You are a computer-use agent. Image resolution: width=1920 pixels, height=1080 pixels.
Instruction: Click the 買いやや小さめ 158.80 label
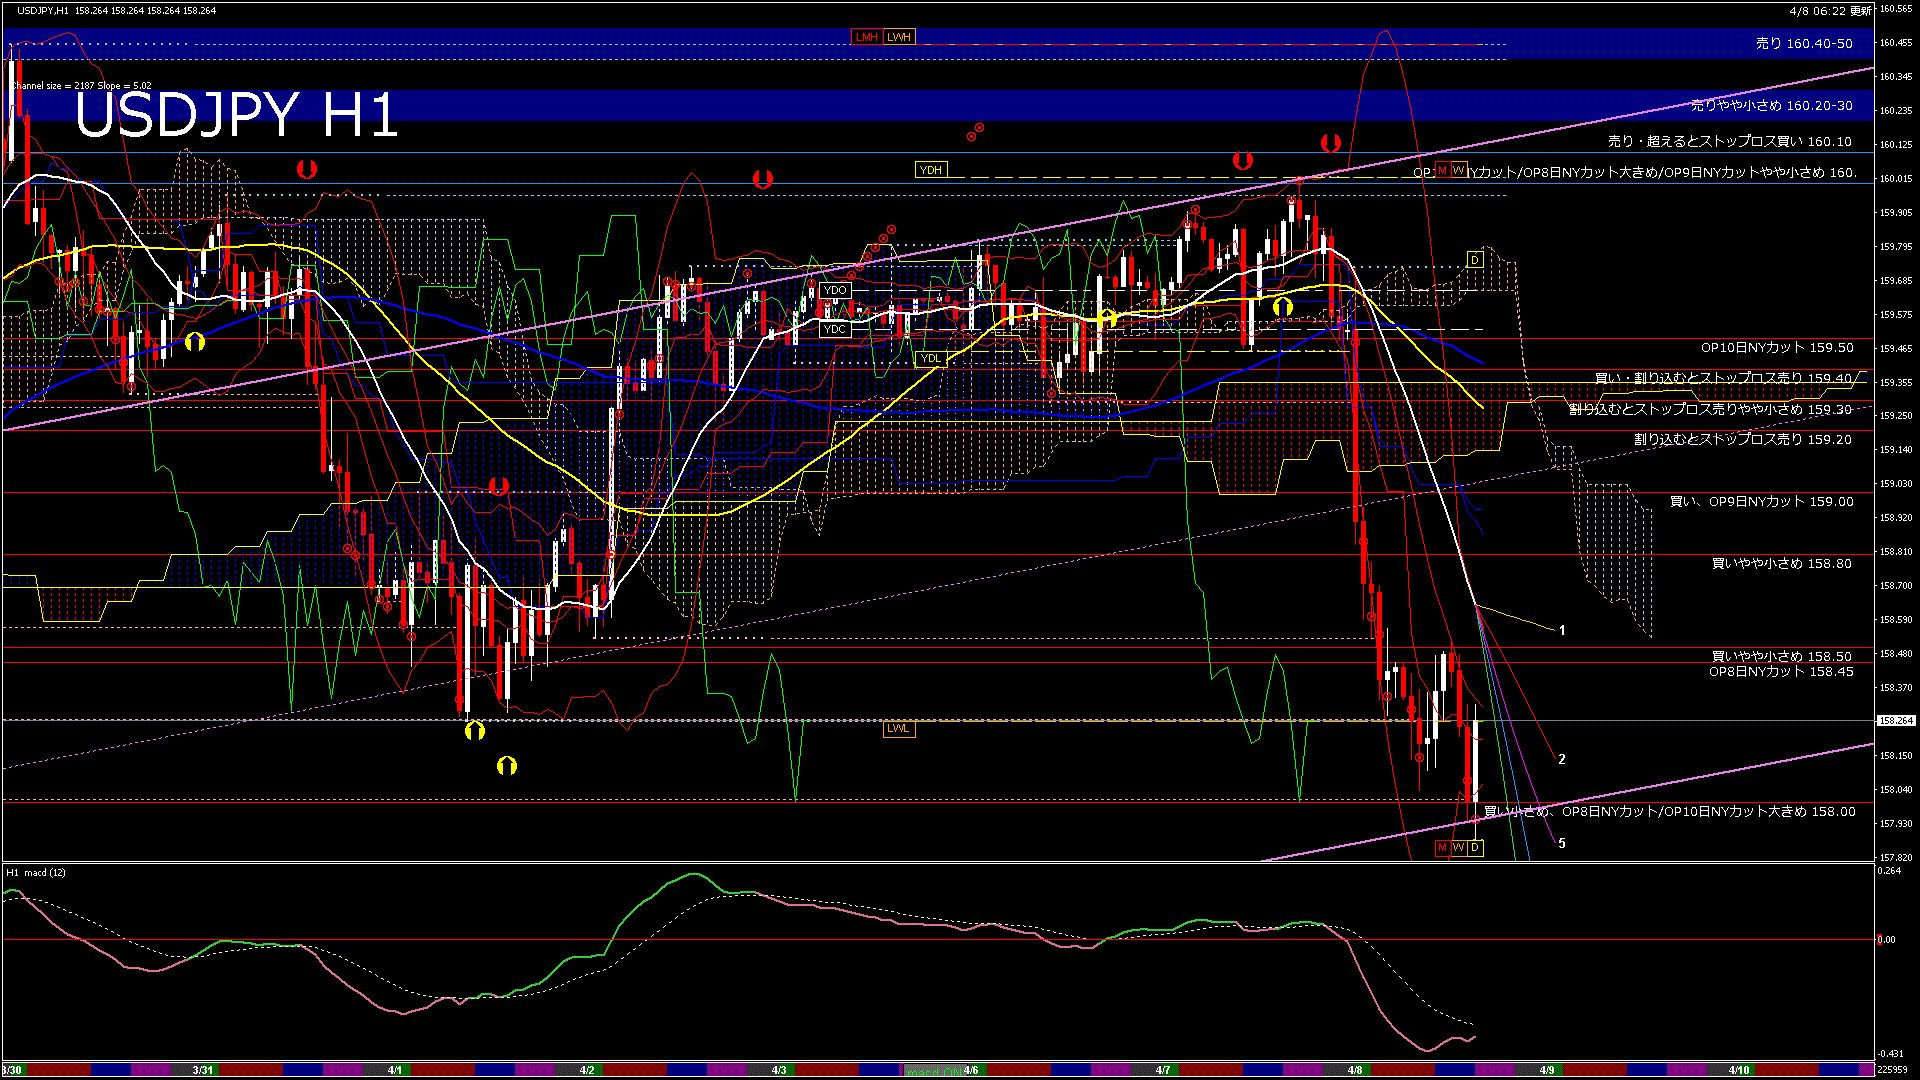1781,564
